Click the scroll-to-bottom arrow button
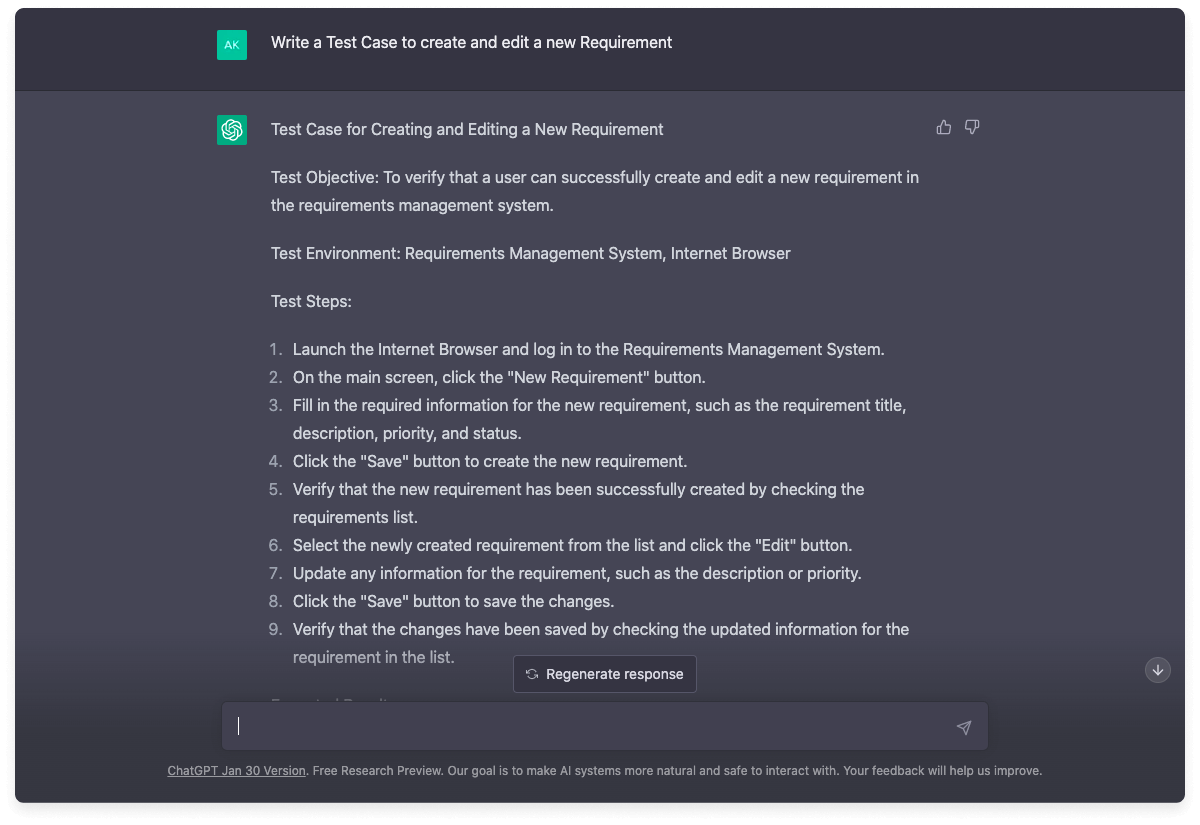Image resolution: width=1200 pixels, height=825 pixels. coord(1158,670)
